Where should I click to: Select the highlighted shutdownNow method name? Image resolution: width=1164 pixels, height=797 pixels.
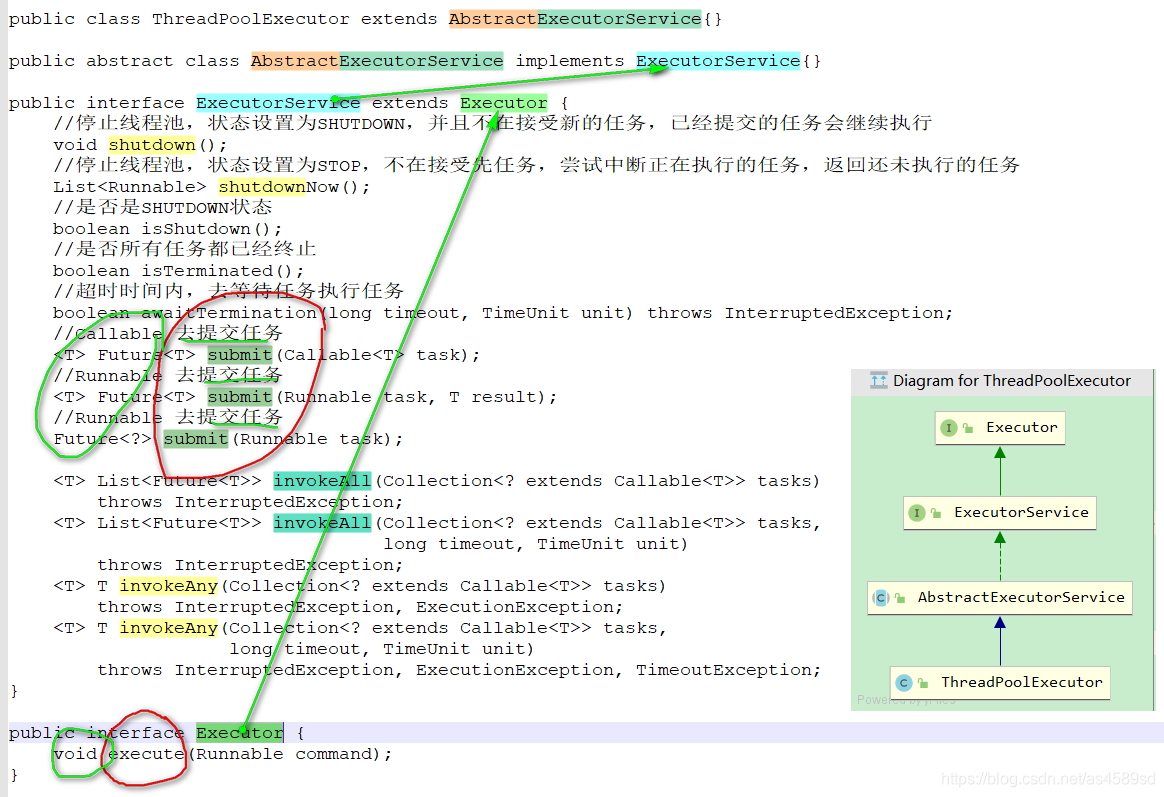tap(262, 186)
